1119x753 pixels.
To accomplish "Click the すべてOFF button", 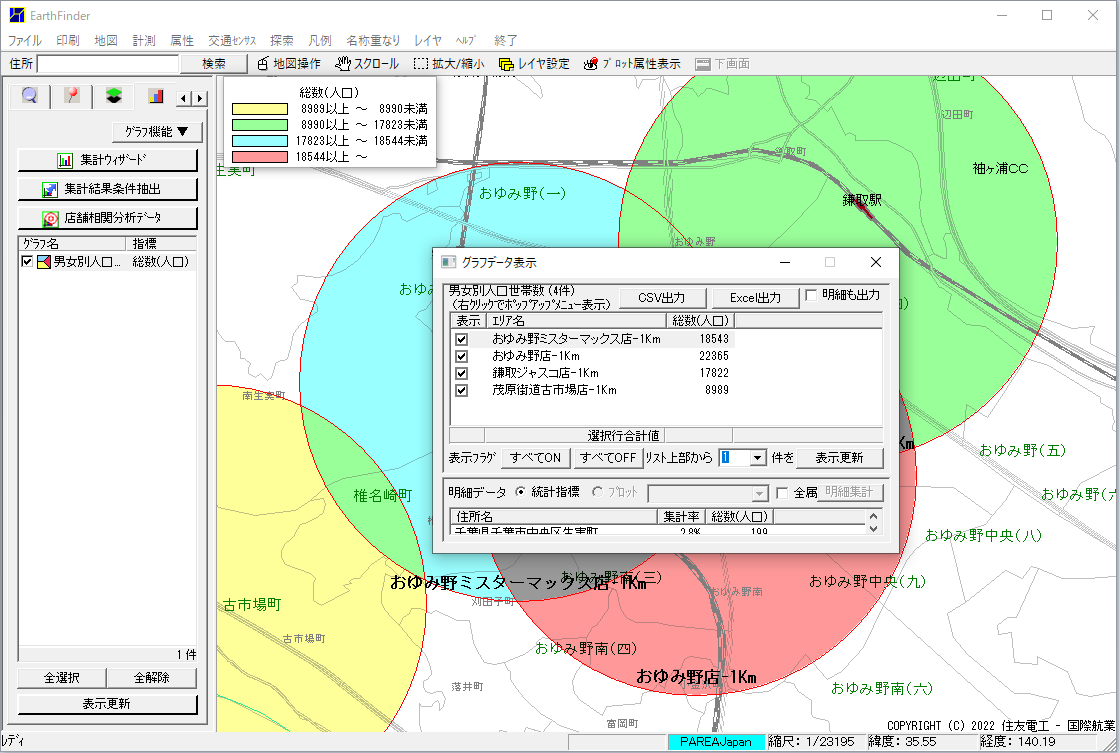I will (607, 458).
